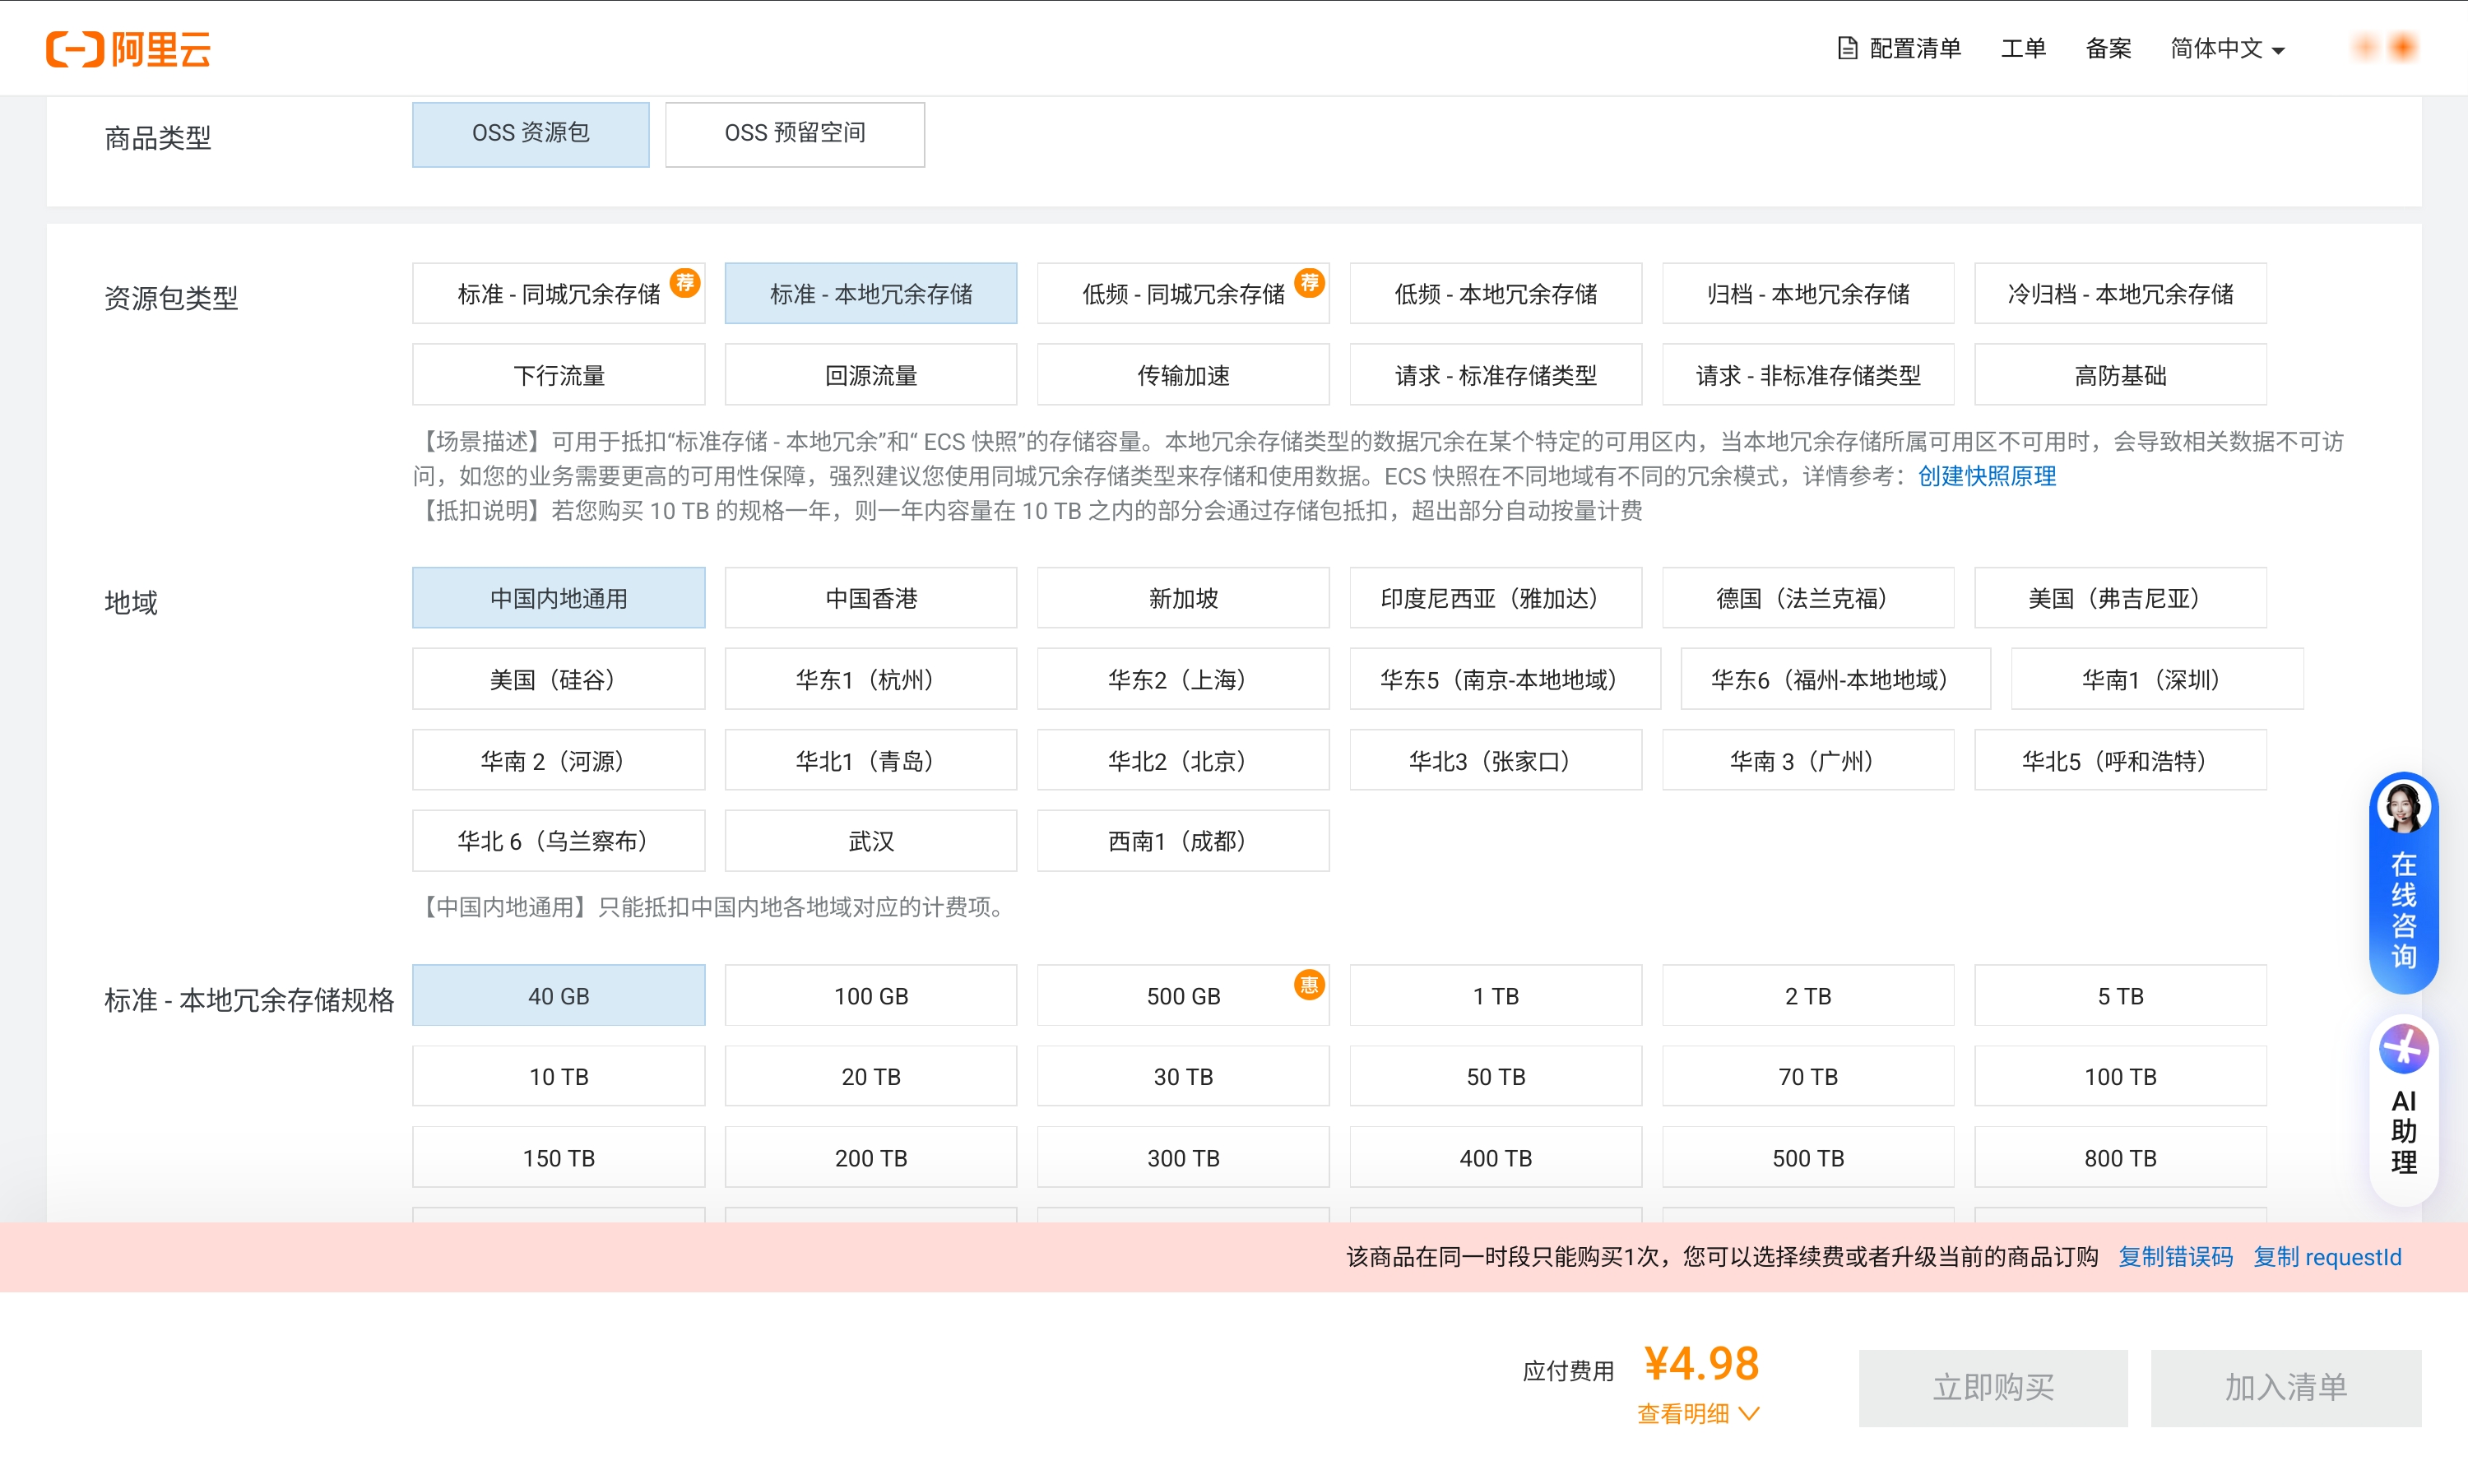
Task: Select region 美国（弗吉尼亚）
Action: (2120, 598)
